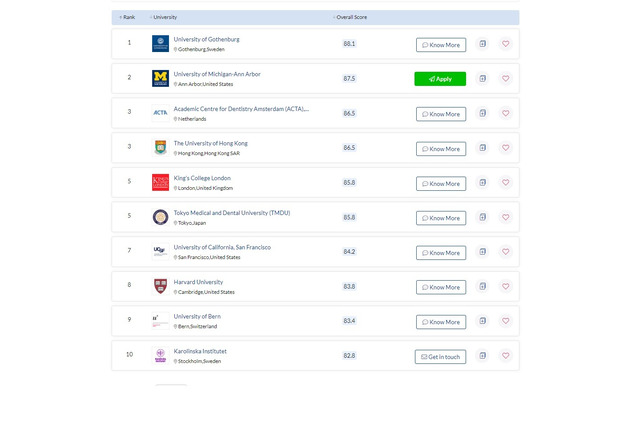
Task: Know More about University of Bern
Action: pyautogui.click(x=441, y=322)
